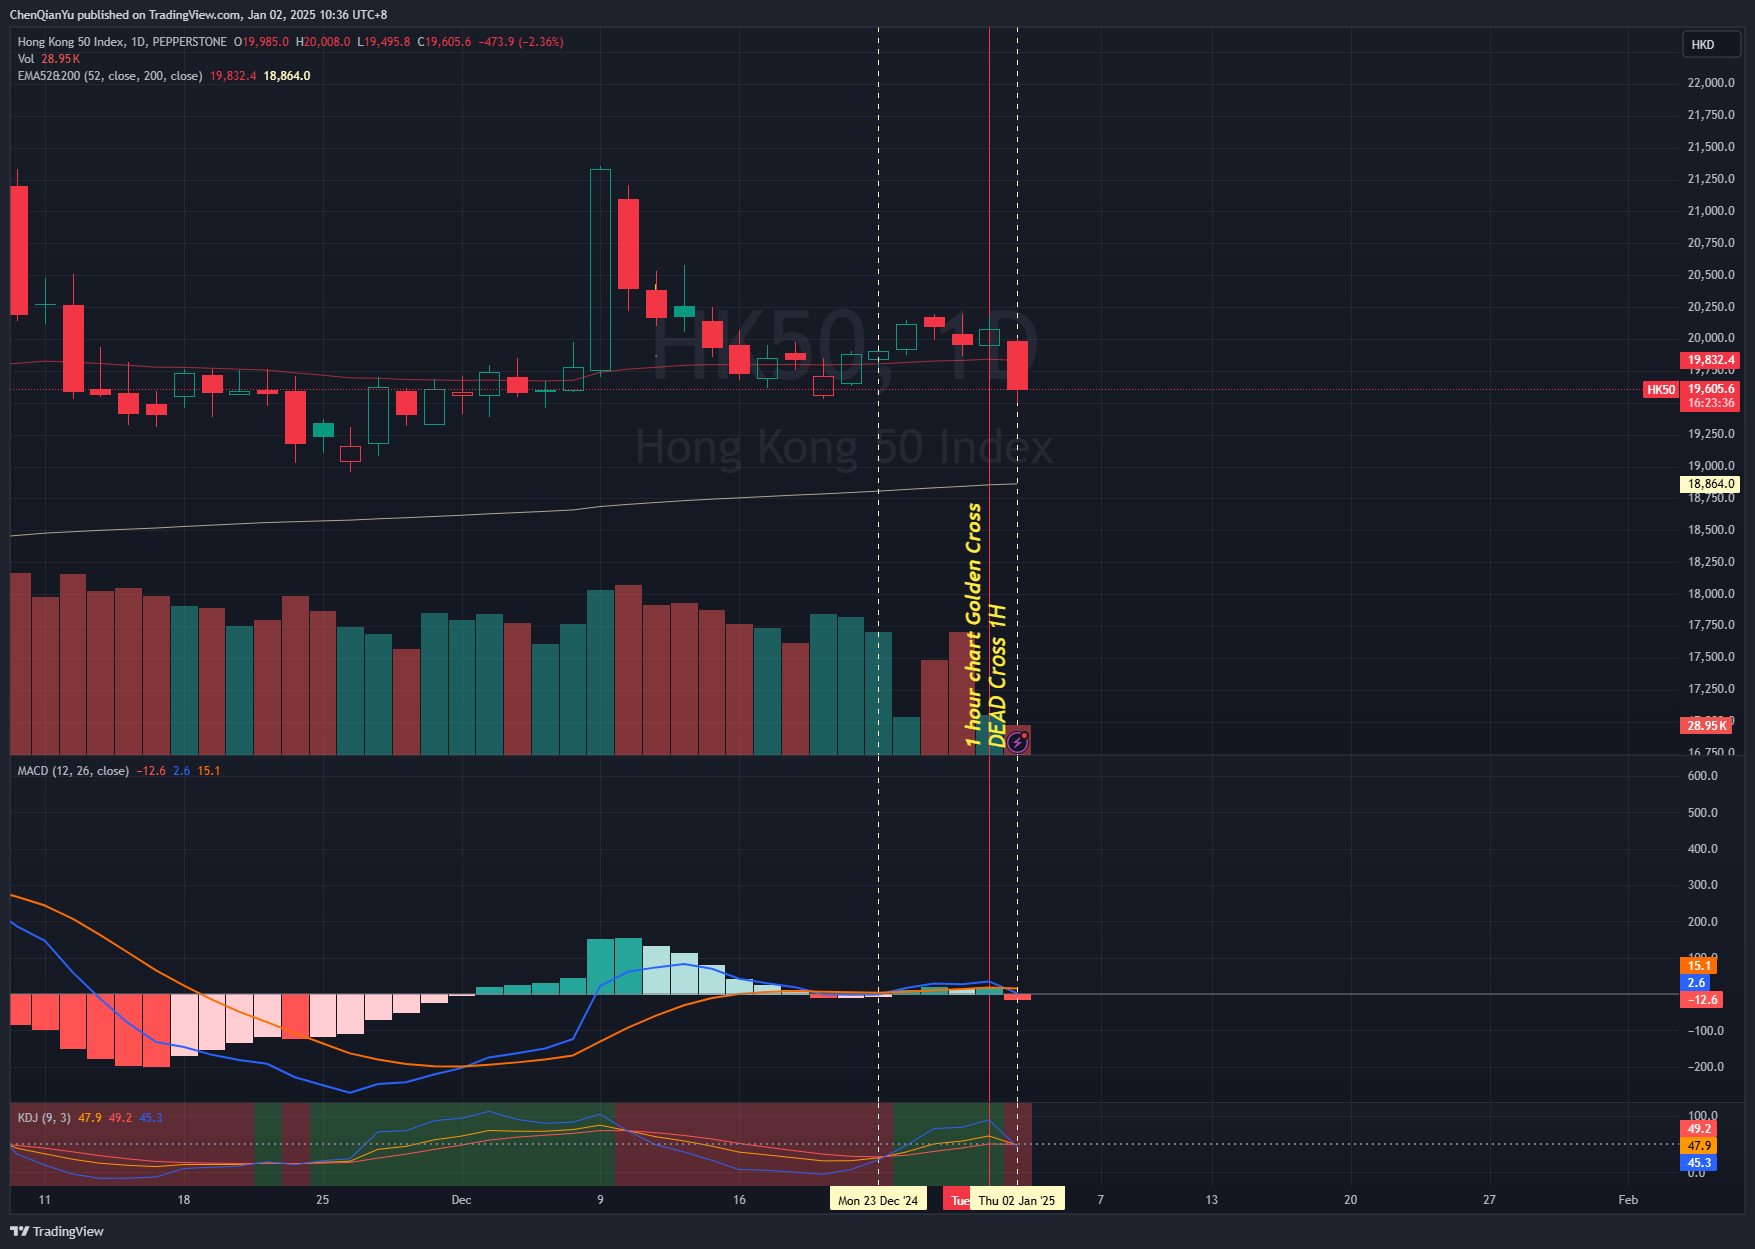Image resolution: width=1755 pixels, height=1249 pixels.
Task: Click the publisher line 'ChenQianYu published on TradingView.com'
Action: [126, 15]
